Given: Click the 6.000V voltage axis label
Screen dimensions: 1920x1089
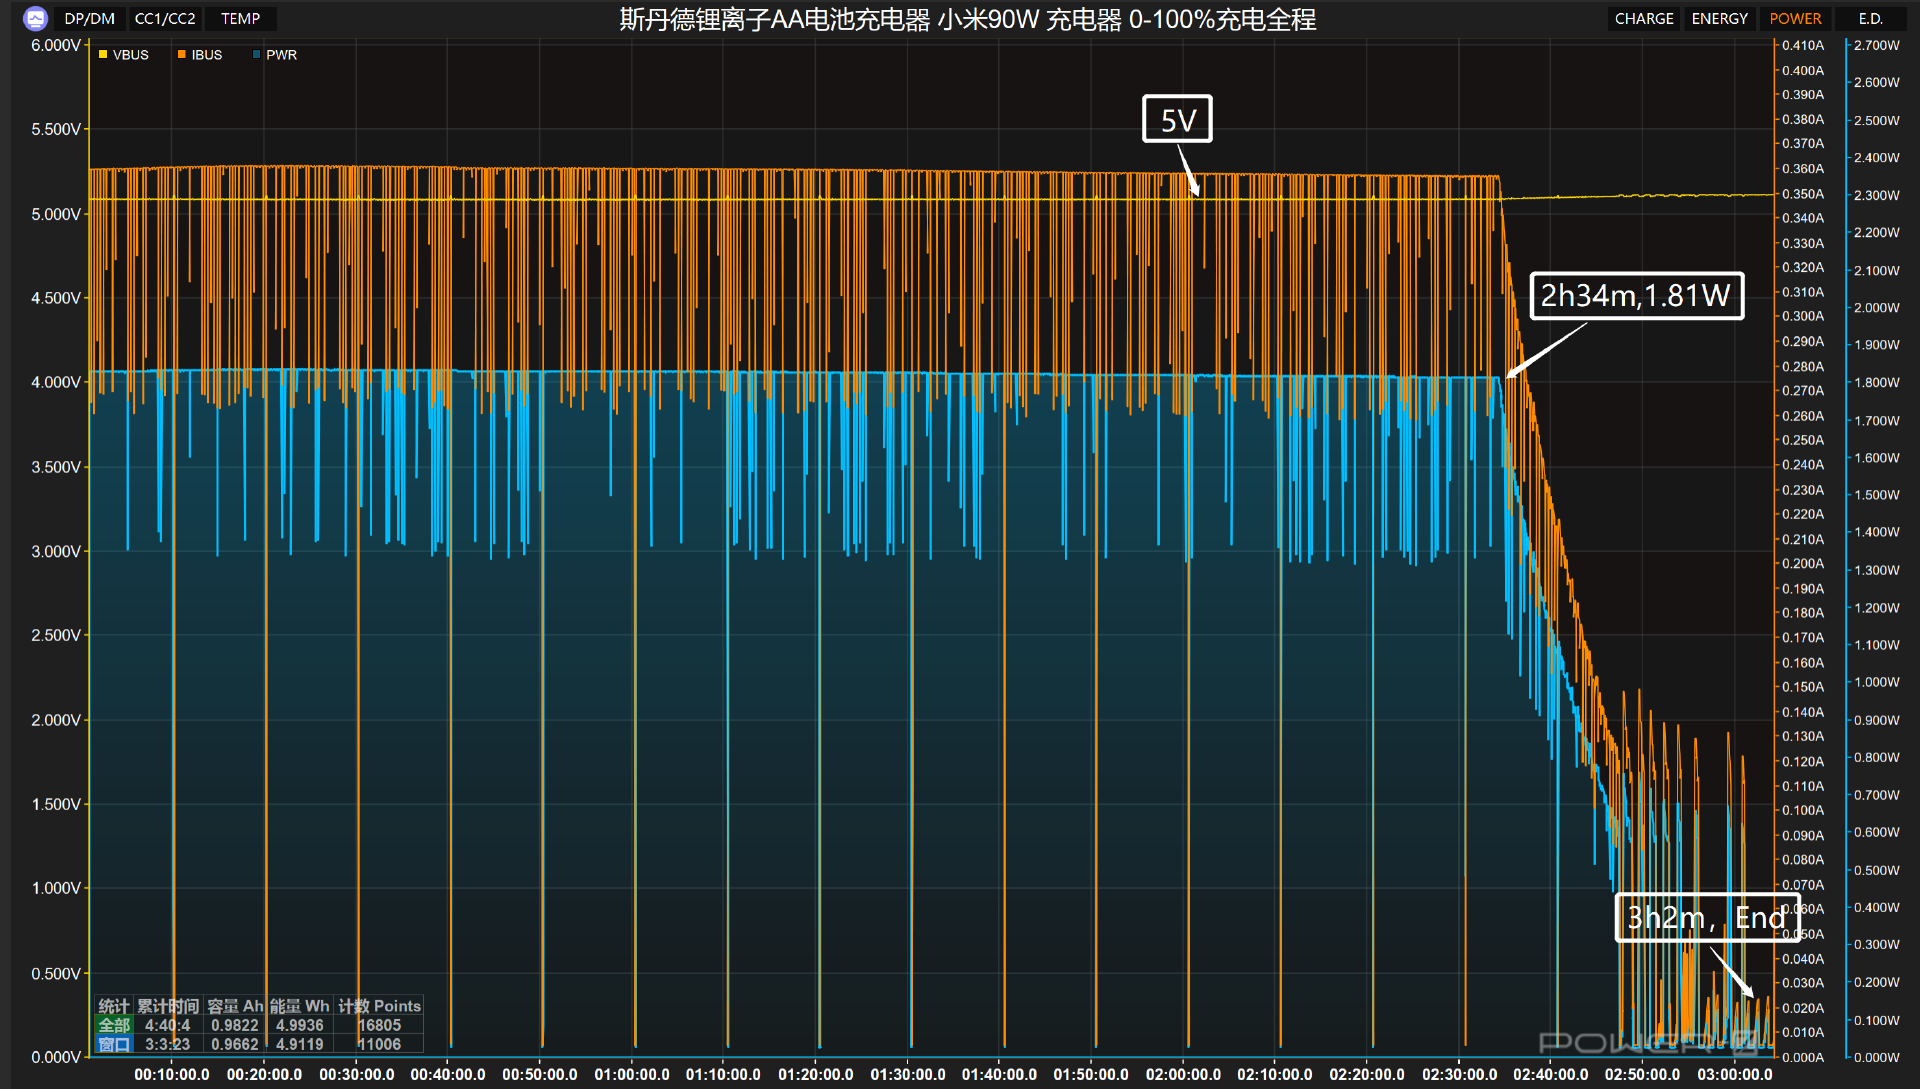Looking at the screenshot, I should [x=55, y=45].
